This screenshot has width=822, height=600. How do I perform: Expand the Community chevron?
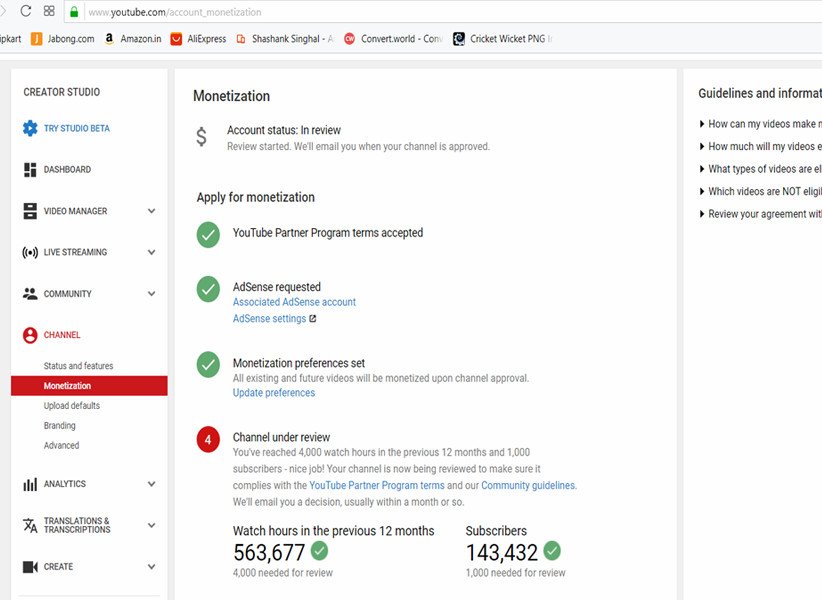pos(152,293)
